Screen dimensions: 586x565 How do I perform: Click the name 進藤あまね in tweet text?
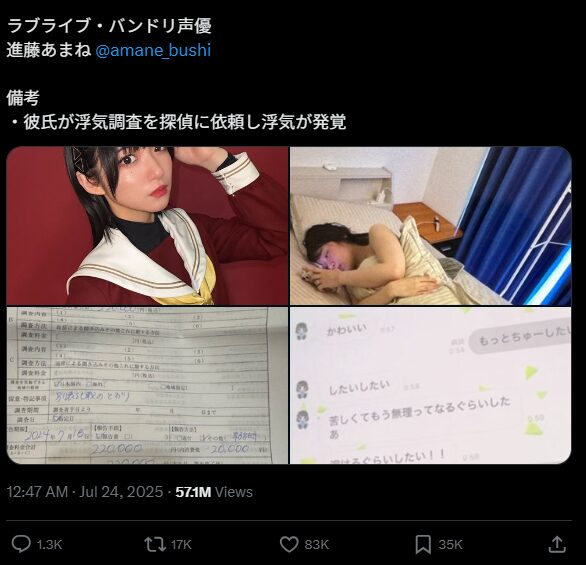point(49,50)
